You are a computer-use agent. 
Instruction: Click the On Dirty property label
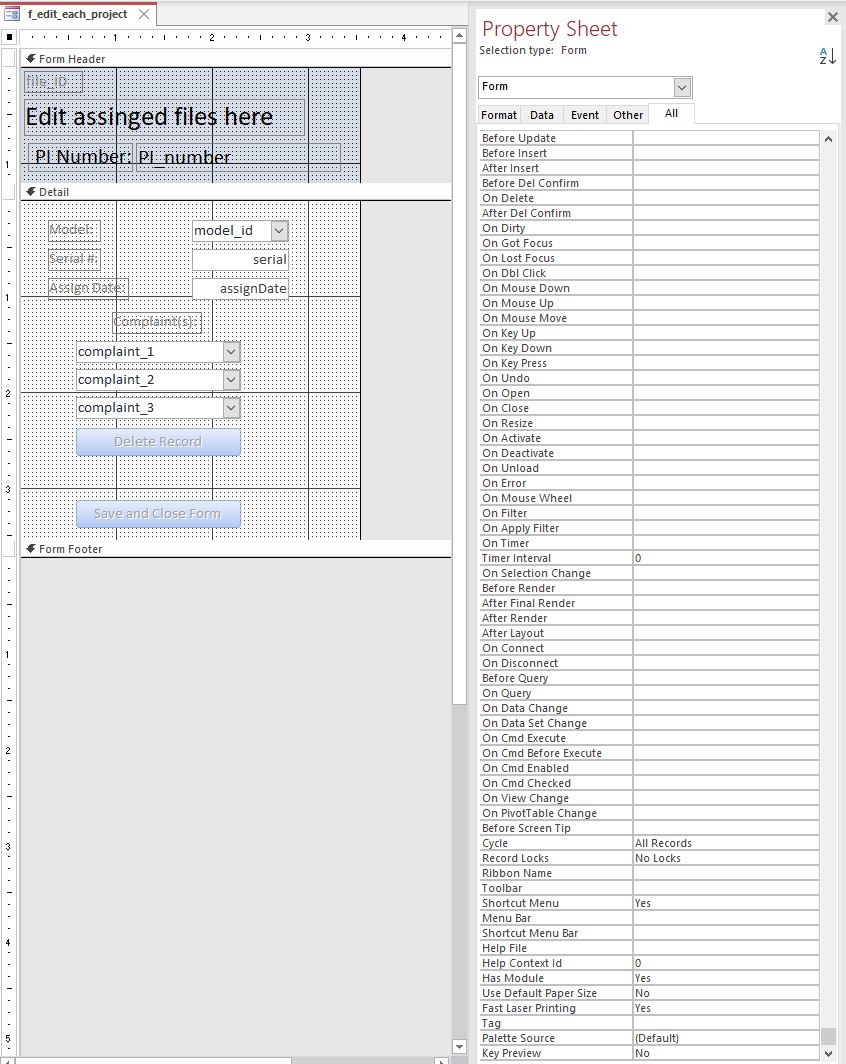tap(503, 229)
